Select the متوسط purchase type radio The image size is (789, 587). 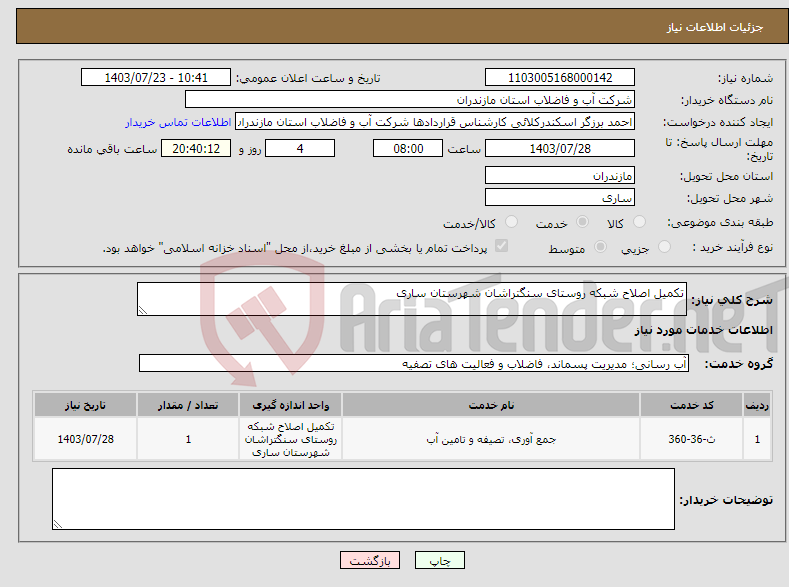[600, 246]
